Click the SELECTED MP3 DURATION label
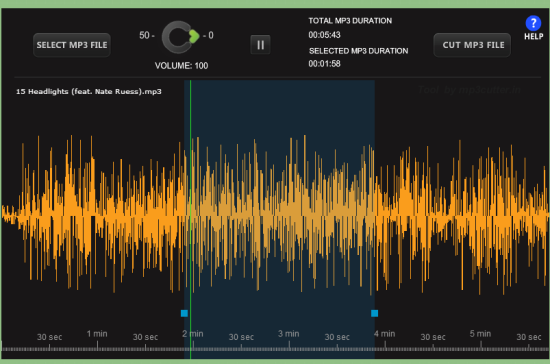This screenshot has height=364, width=550. click(x=358, y=51)
